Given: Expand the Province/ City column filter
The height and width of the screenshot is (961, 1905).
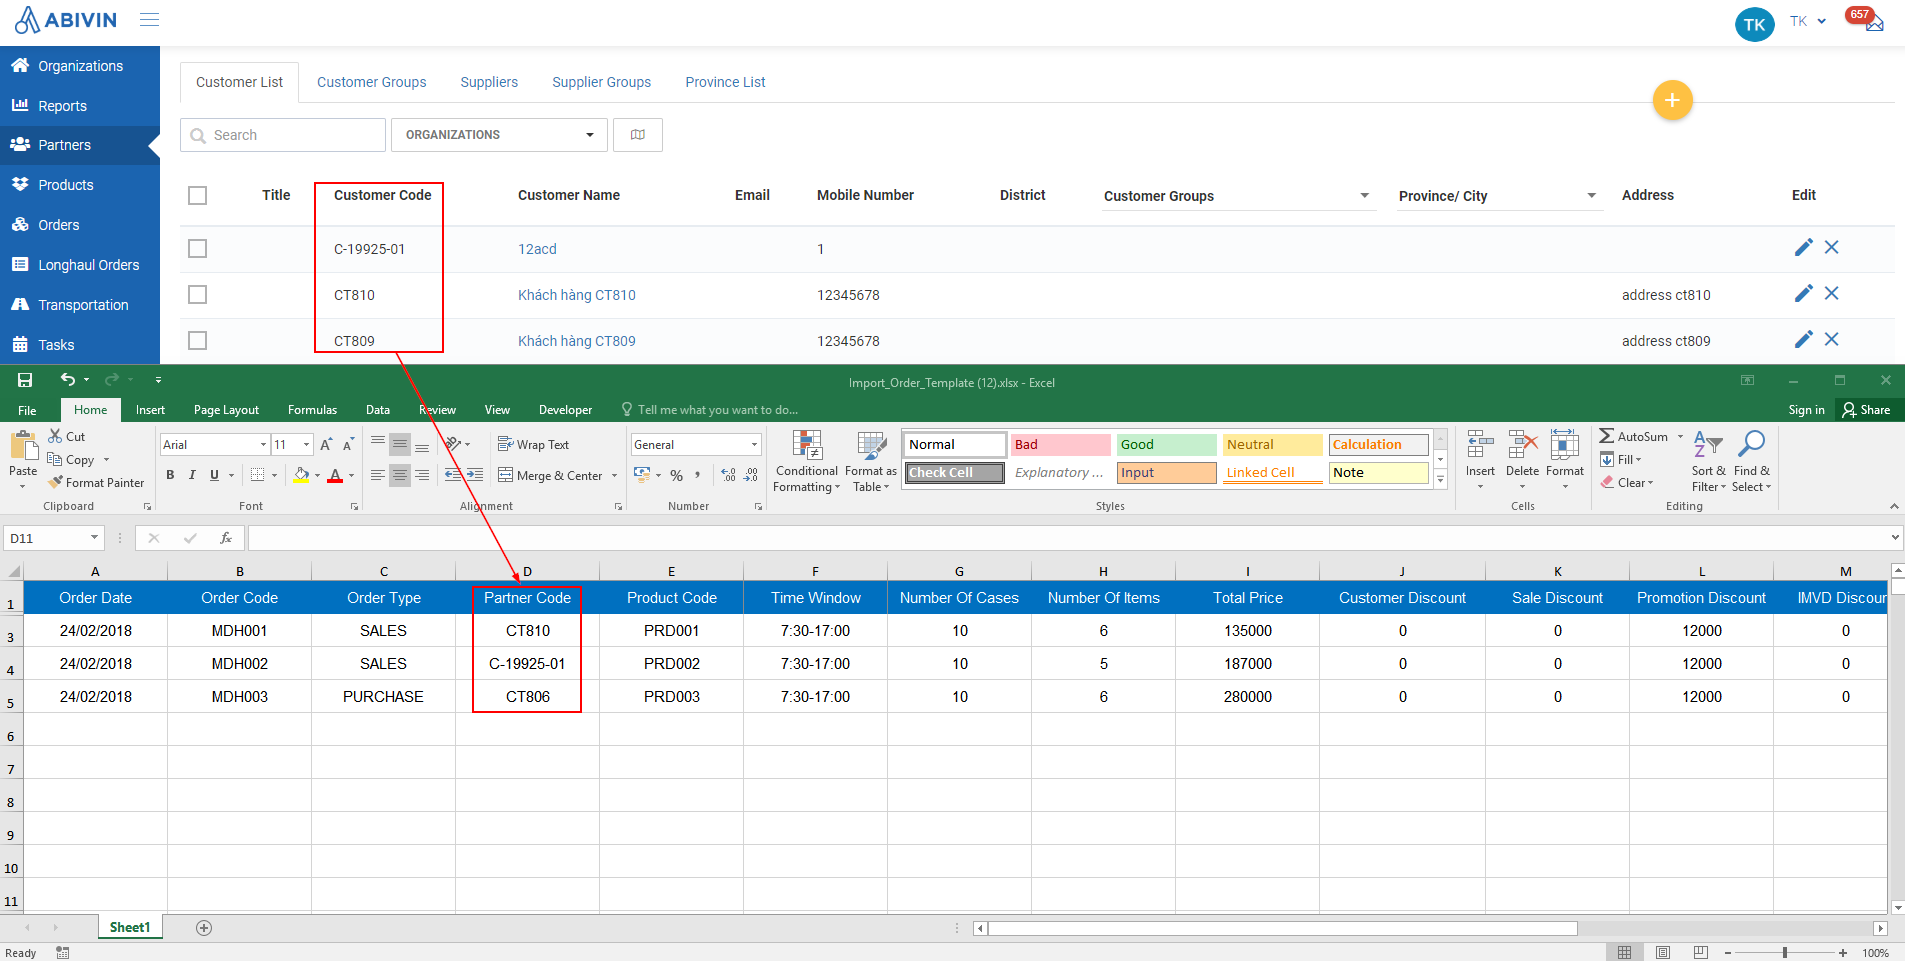Looking at the screenshot, I should 1591,196.
